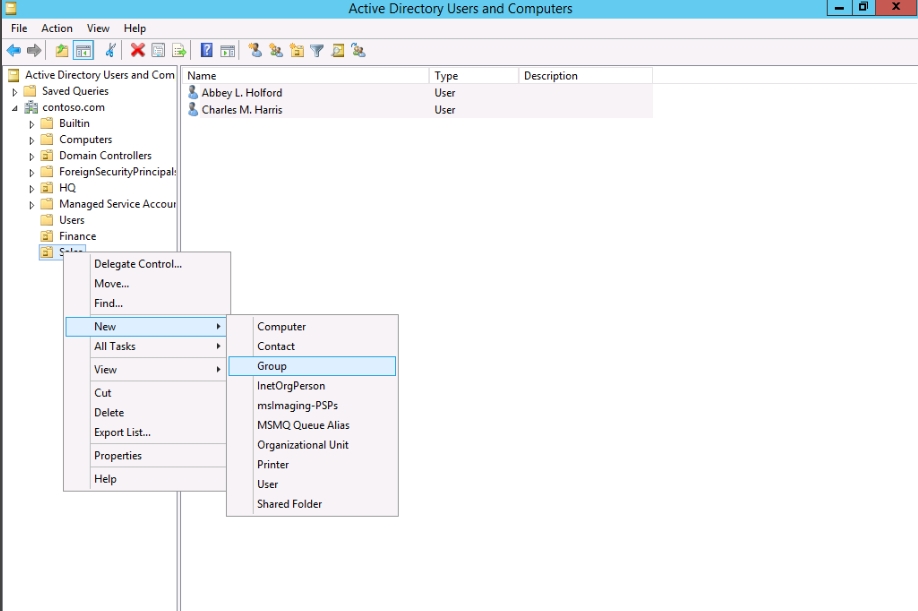Sort by the Type column header
This screenshot has width=918, height=611.
coord(474,75)
